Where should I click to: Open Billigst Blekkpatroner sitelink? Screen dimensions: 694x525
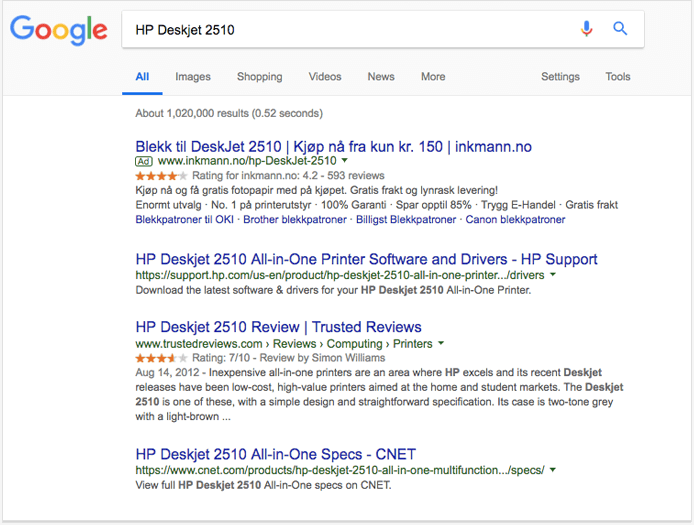pos(406,220)
